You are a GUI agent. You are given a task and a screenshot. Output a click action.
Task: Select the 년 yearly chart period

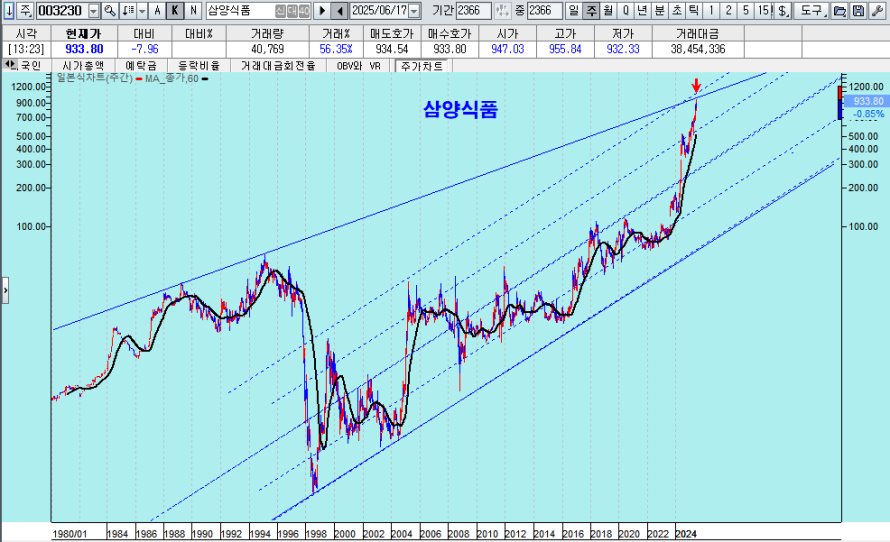pyautogui.click(x=642, y=10)
